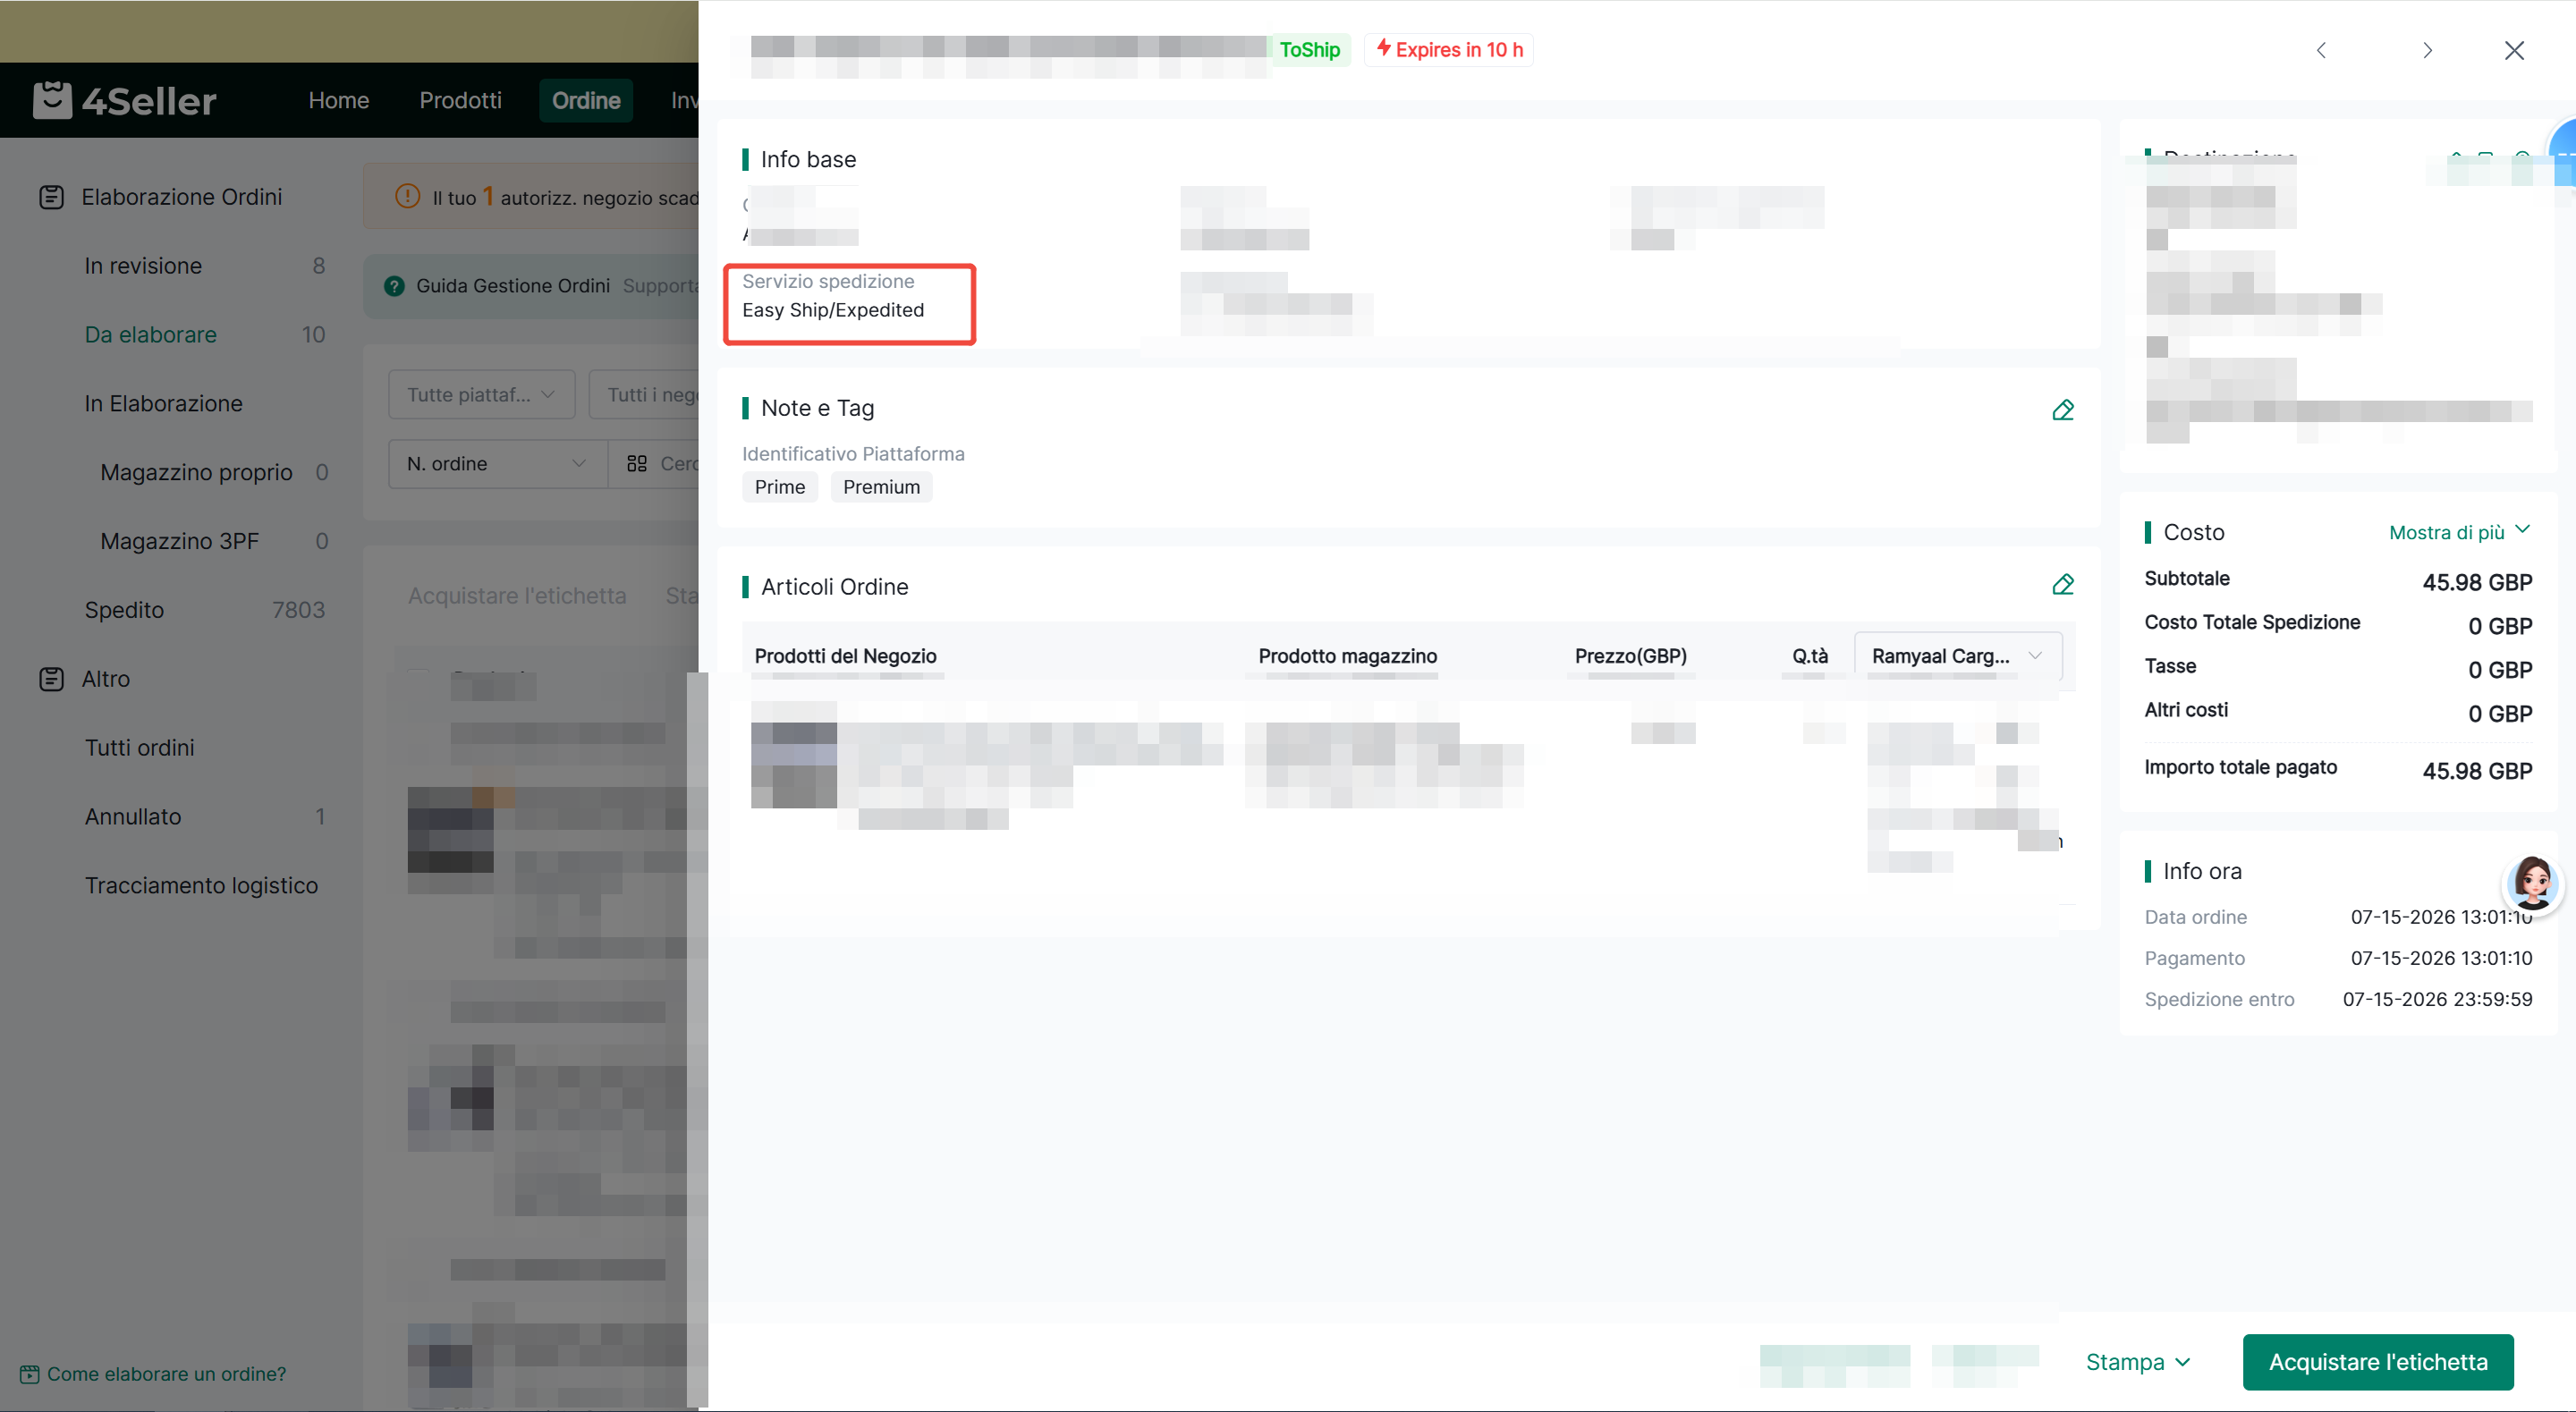
Task: Open the N. ordine search type dropdown
Action: [x=497, y=464]
